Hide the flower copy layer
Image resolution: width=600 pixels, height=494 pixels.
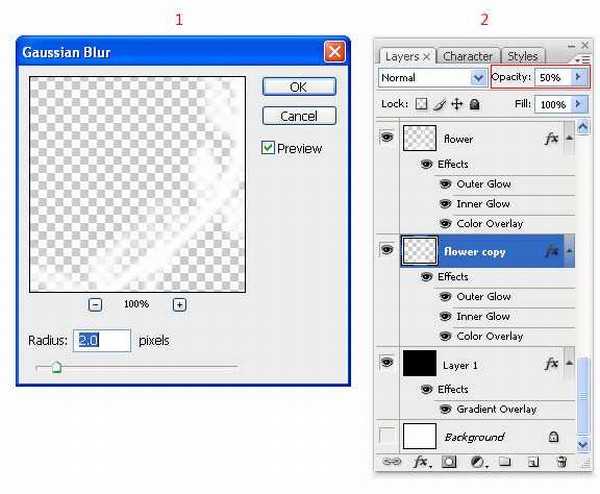click(386, 250)
